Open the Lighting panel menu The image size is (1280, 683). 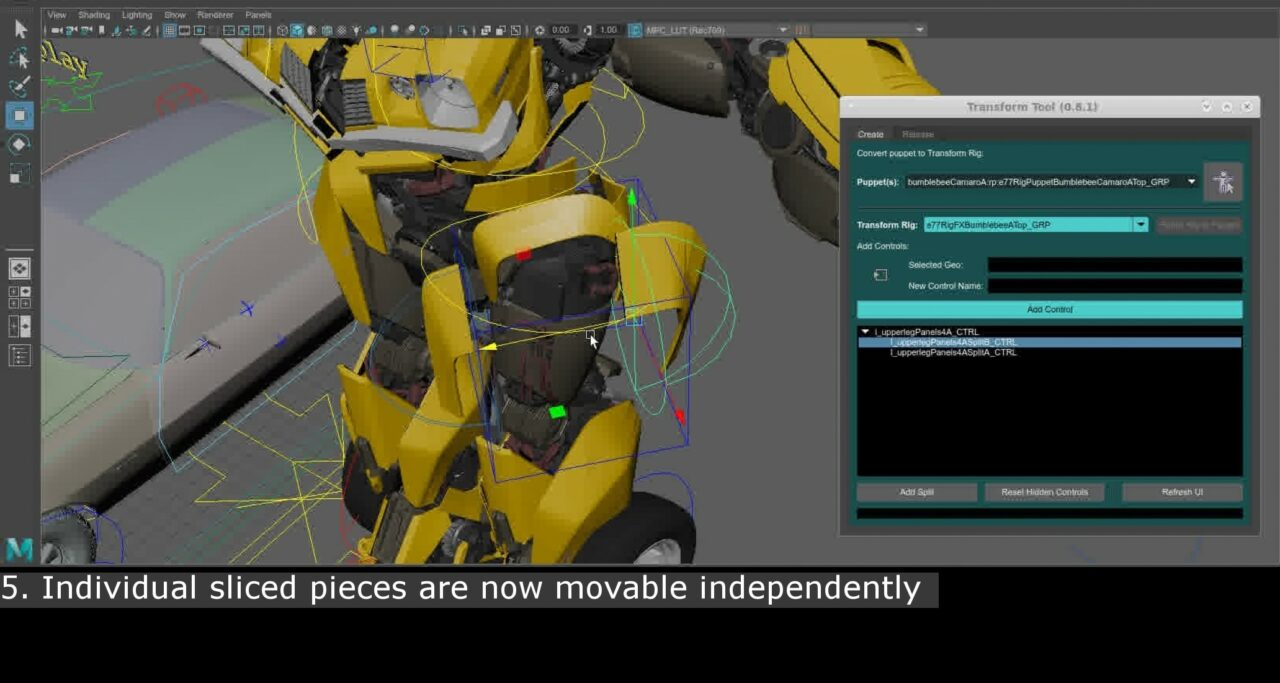pos(137,15)
